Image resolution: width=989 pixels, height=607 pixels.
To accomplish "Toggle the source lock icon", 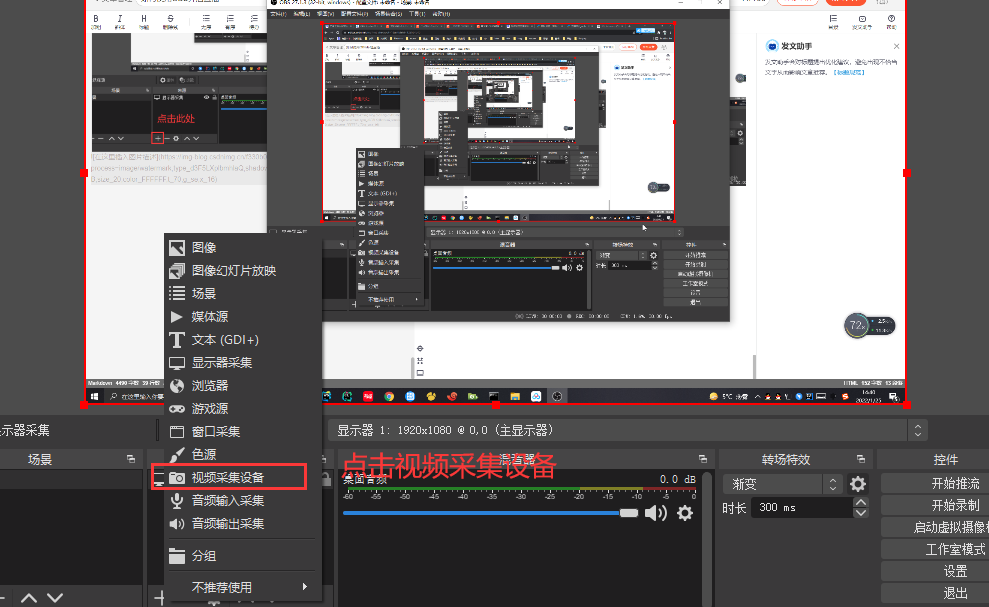I will 326,479.
